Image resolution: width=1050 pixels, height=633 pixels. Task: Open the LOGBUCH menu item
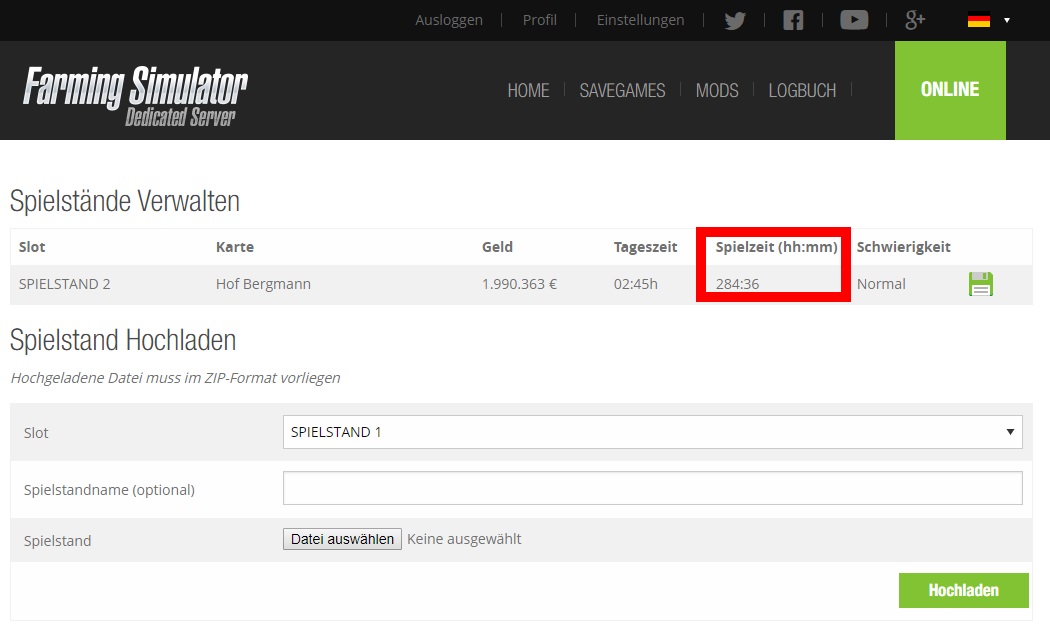[x=802, y=91]
